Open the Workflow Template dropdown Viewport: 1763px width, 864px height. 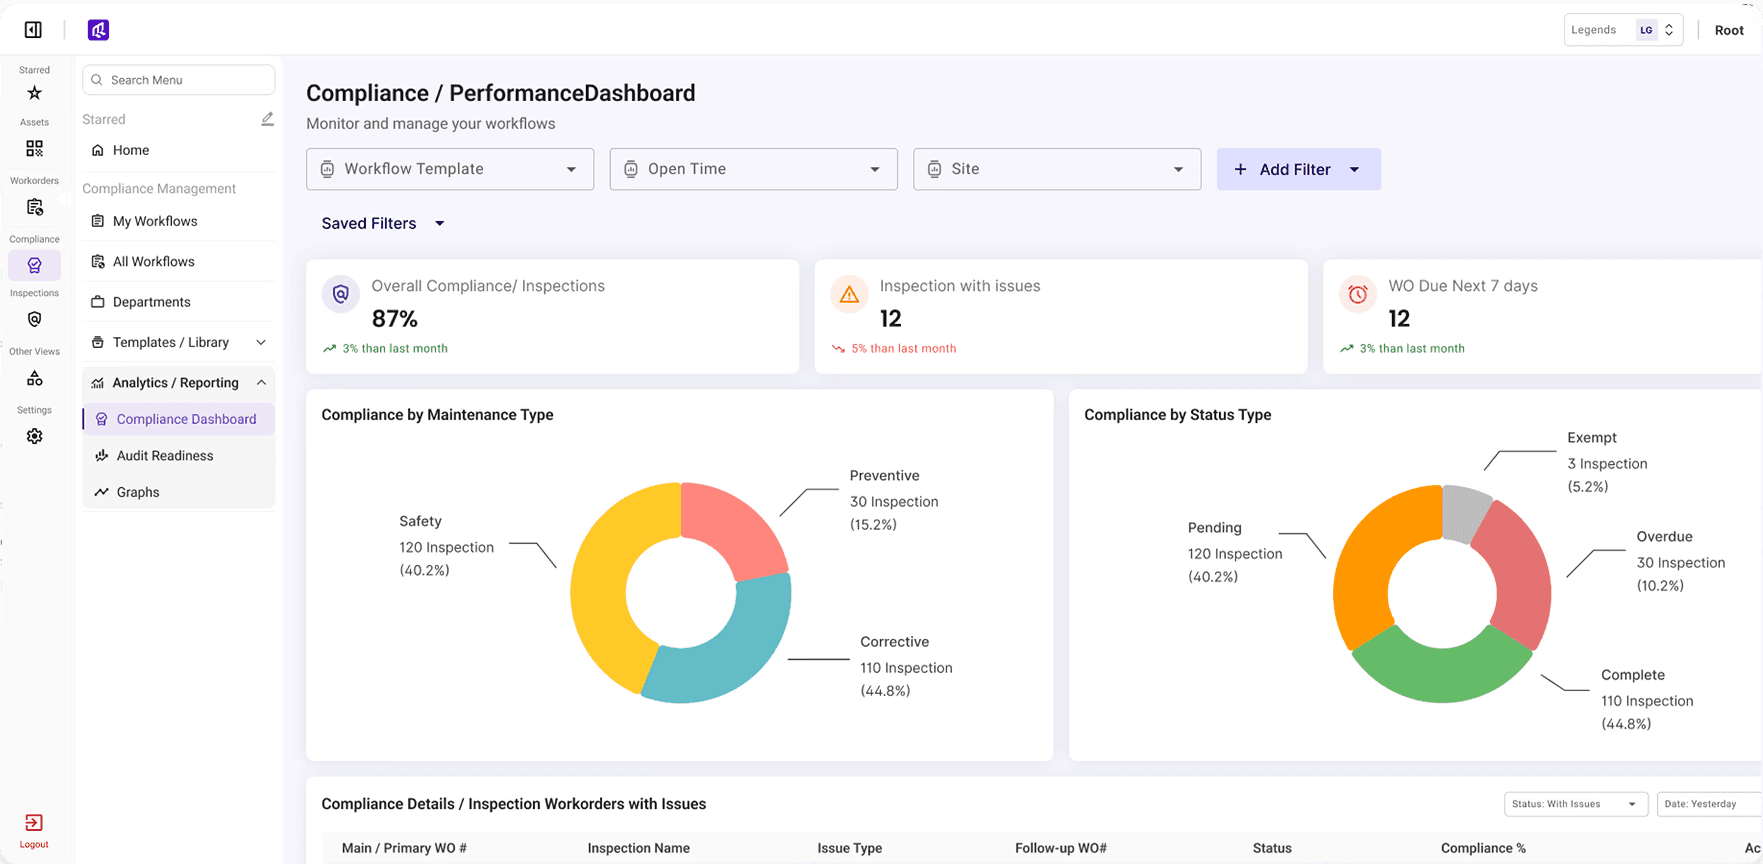coord(450,169)
